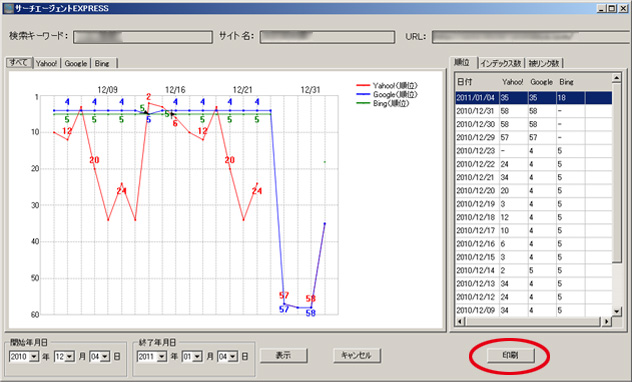
Task: Click the 表示 display button
Action: pos(283,355)
